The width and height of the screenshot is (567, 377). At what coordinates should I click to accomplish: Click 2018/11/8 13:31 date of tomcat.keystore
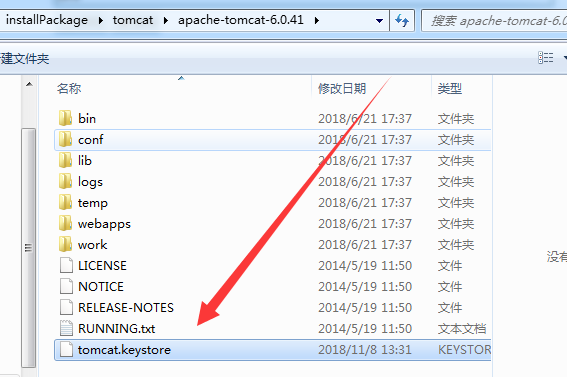click(364, 350)
